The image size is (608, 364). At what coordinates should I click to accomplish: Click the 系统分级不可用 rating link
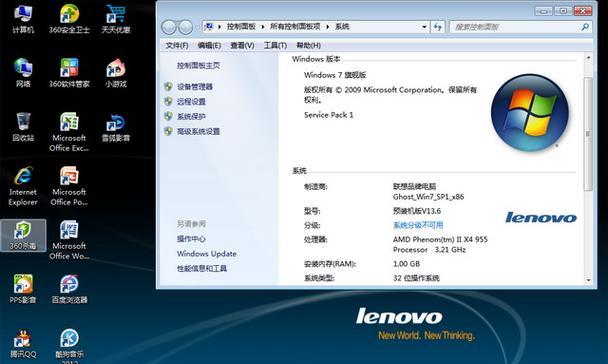(418, 225)
